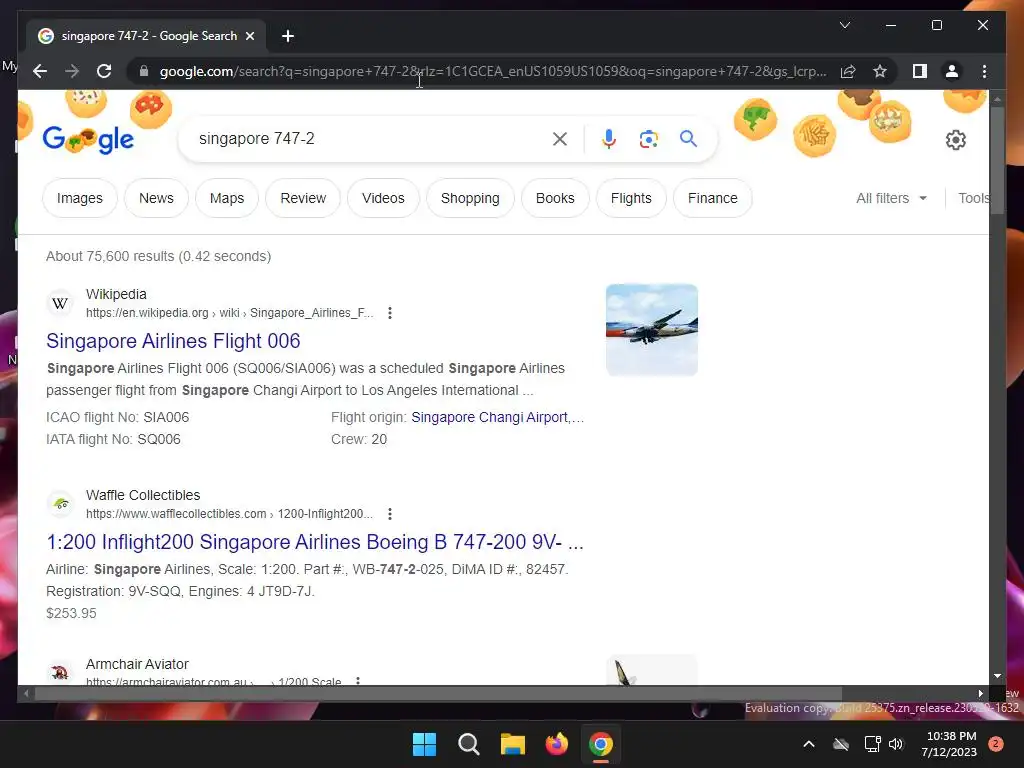Screen dimensions: 1024x768
Task: Open tab search chevron in title bar
Action: 844,25
